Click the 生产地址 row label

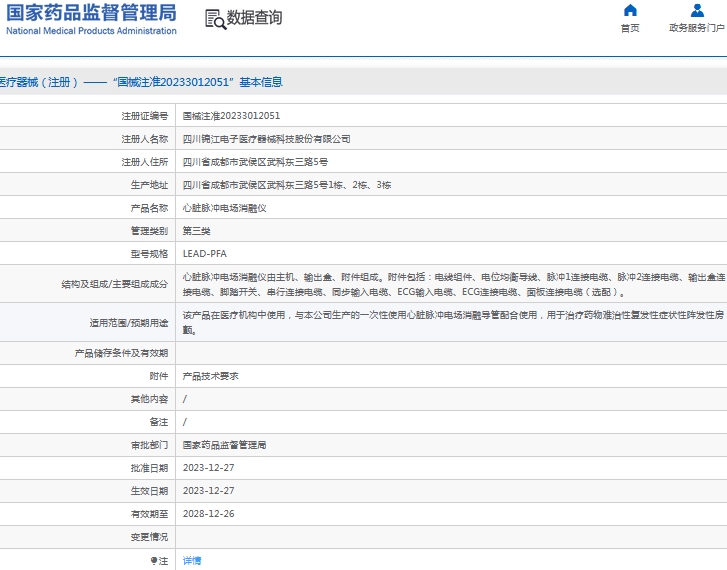pos(149,185)
